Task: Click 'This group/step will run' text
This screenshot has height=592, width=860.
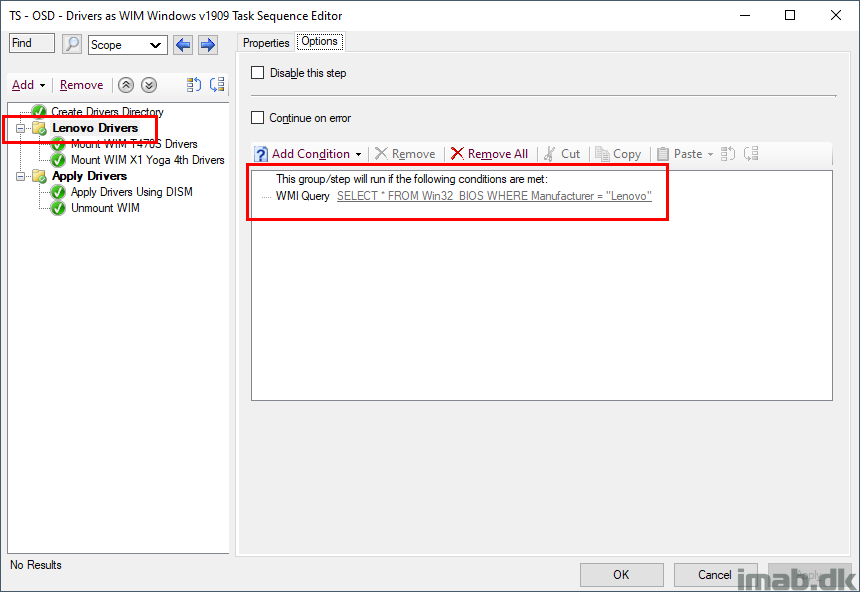Action: coord(411,179)
